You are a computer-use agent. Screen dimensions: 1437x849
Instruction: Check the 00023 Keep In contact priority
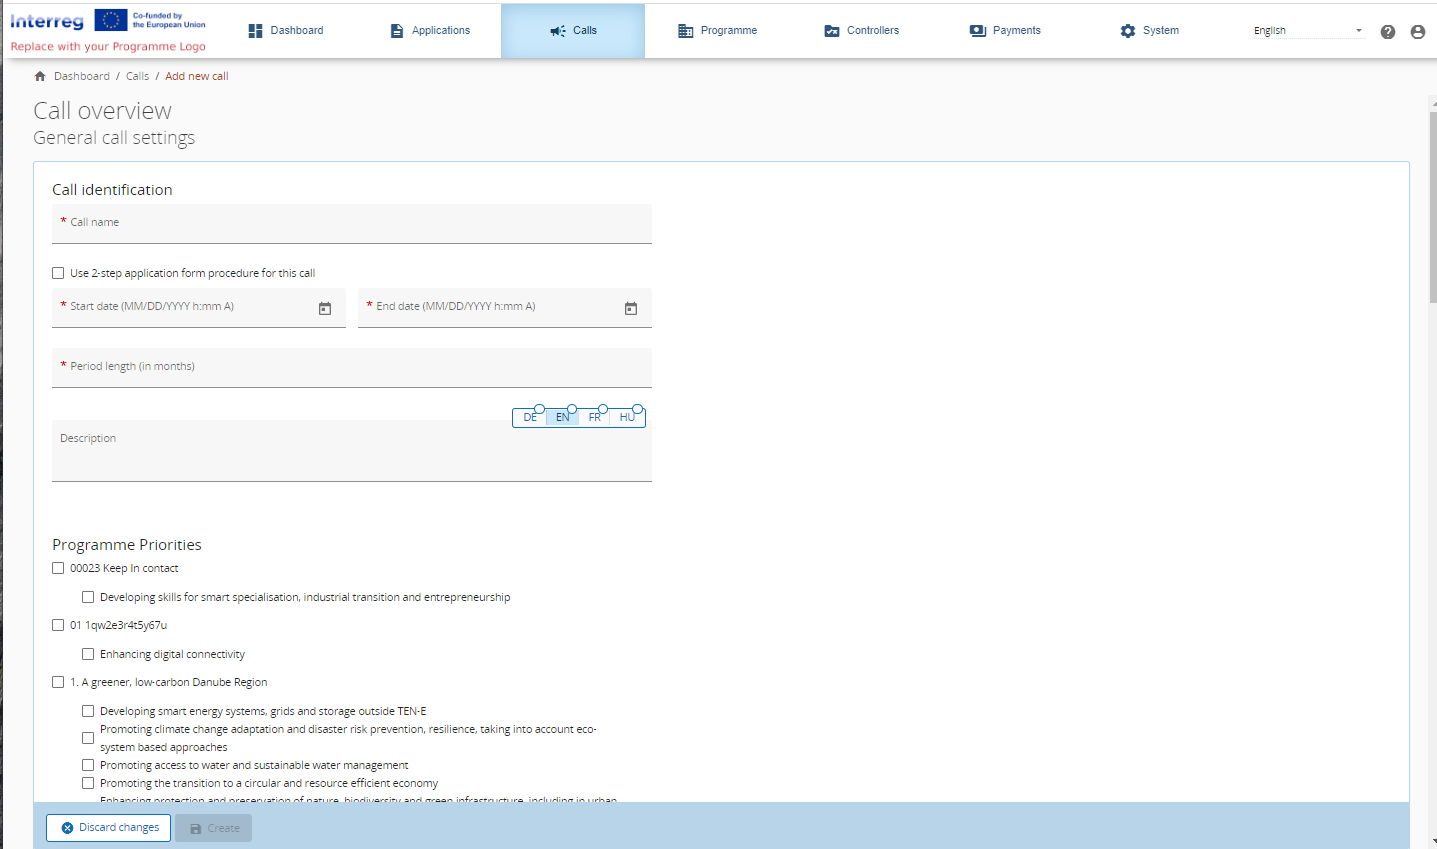(58, 568)
